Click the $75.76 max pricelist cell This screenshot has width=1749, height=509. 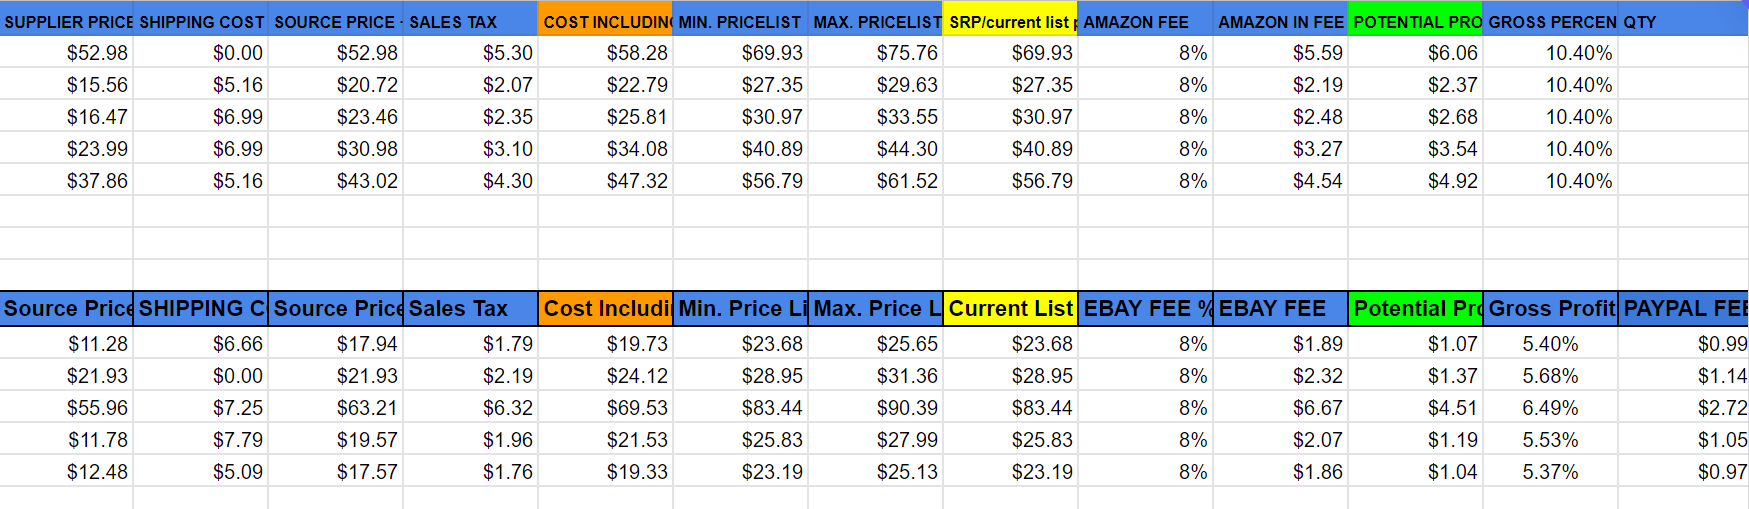(875, 53)
